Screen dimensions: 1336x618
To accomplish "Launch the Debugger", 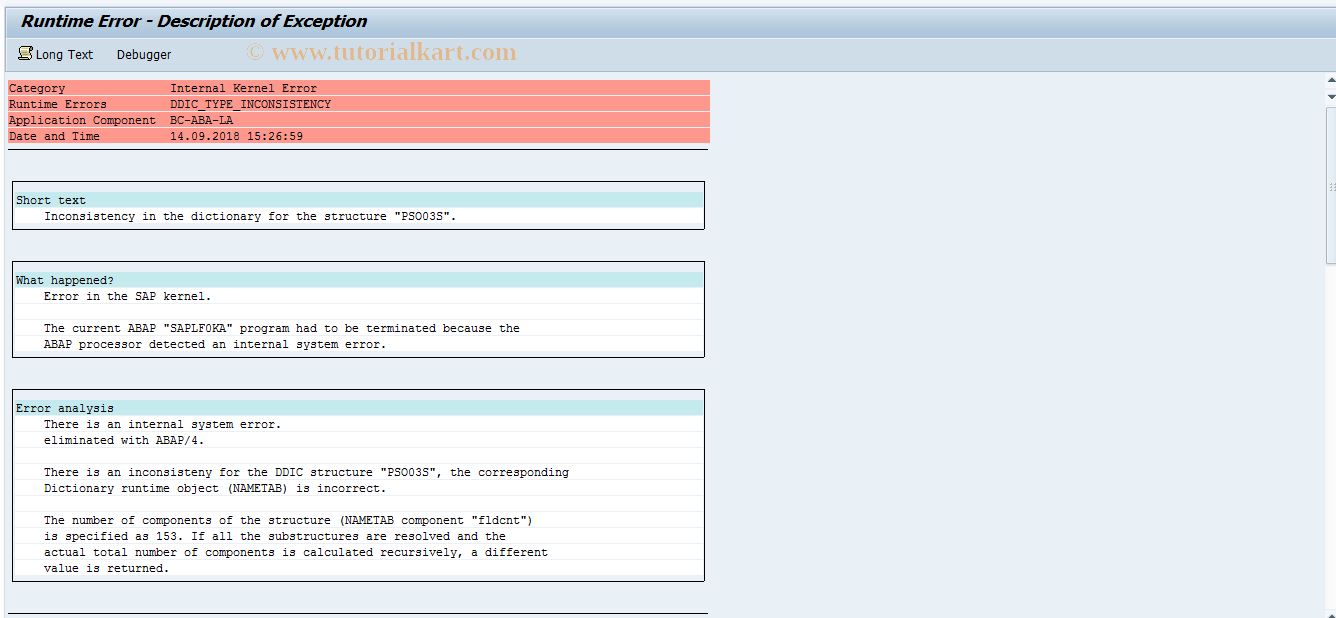I will pyautogui.click(x=144, y=54).
